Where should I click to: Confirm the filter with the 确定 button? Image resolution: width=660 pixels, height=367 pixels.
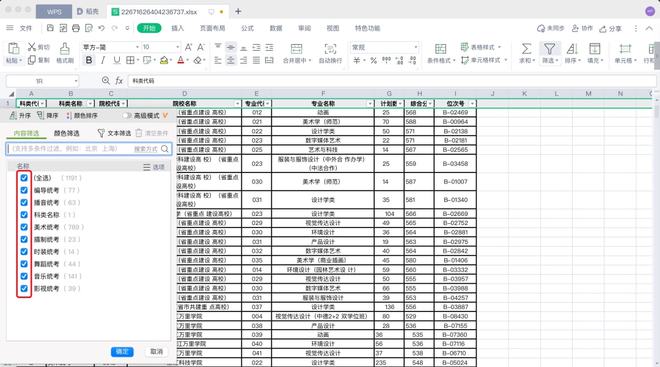click(x=122, y=351)
